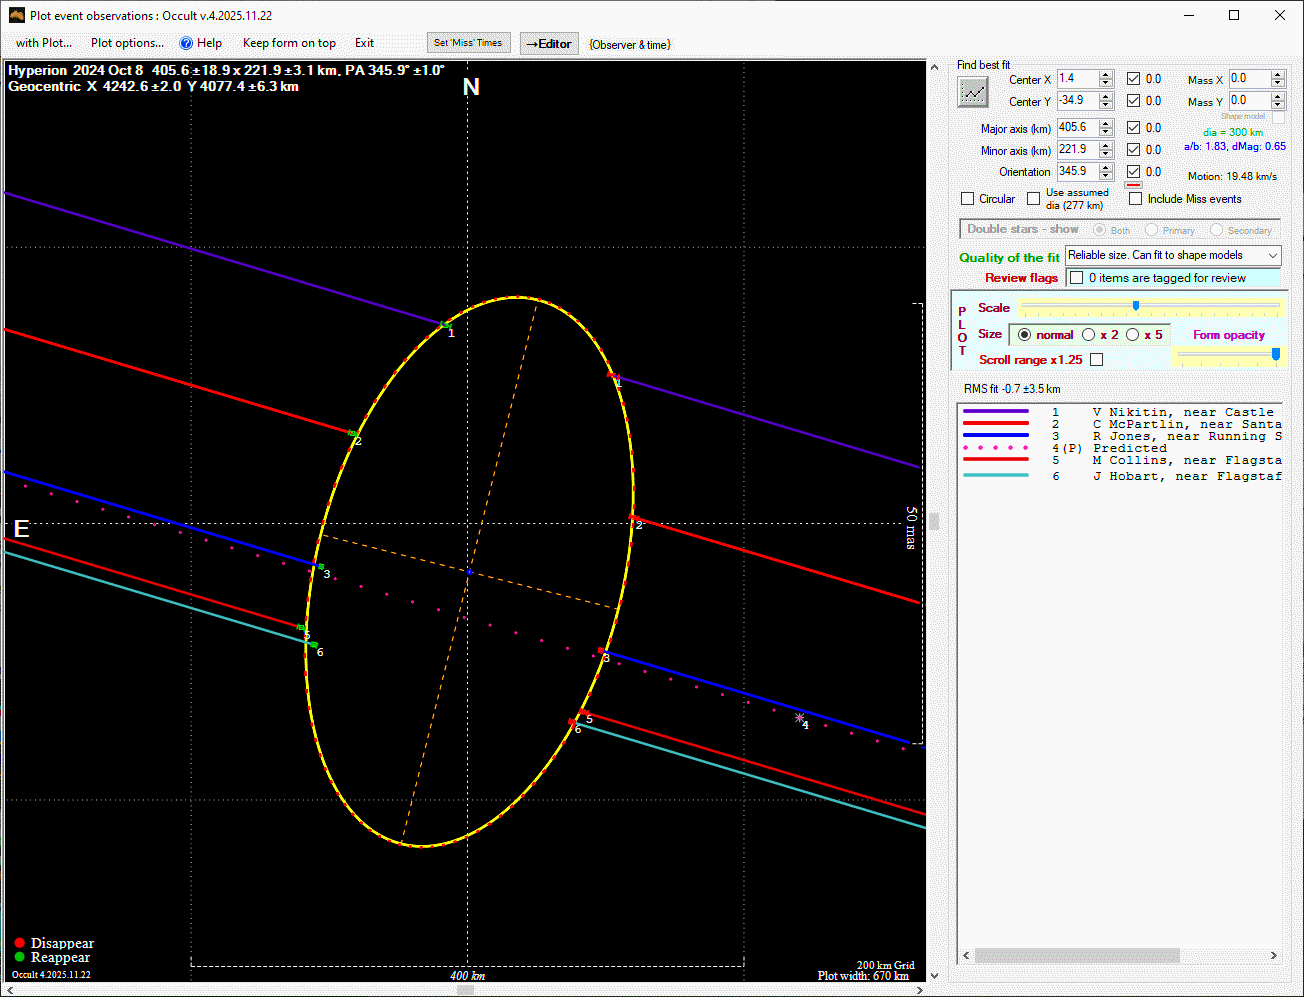The image size is (1304, 997).
Task: Open the Plot options menu
Action: point(127,43)
